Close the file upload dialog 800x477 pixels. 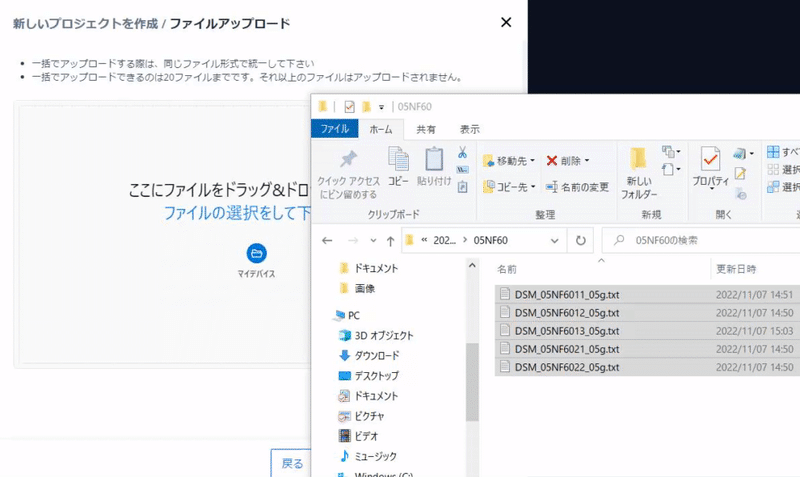point(506,22)
